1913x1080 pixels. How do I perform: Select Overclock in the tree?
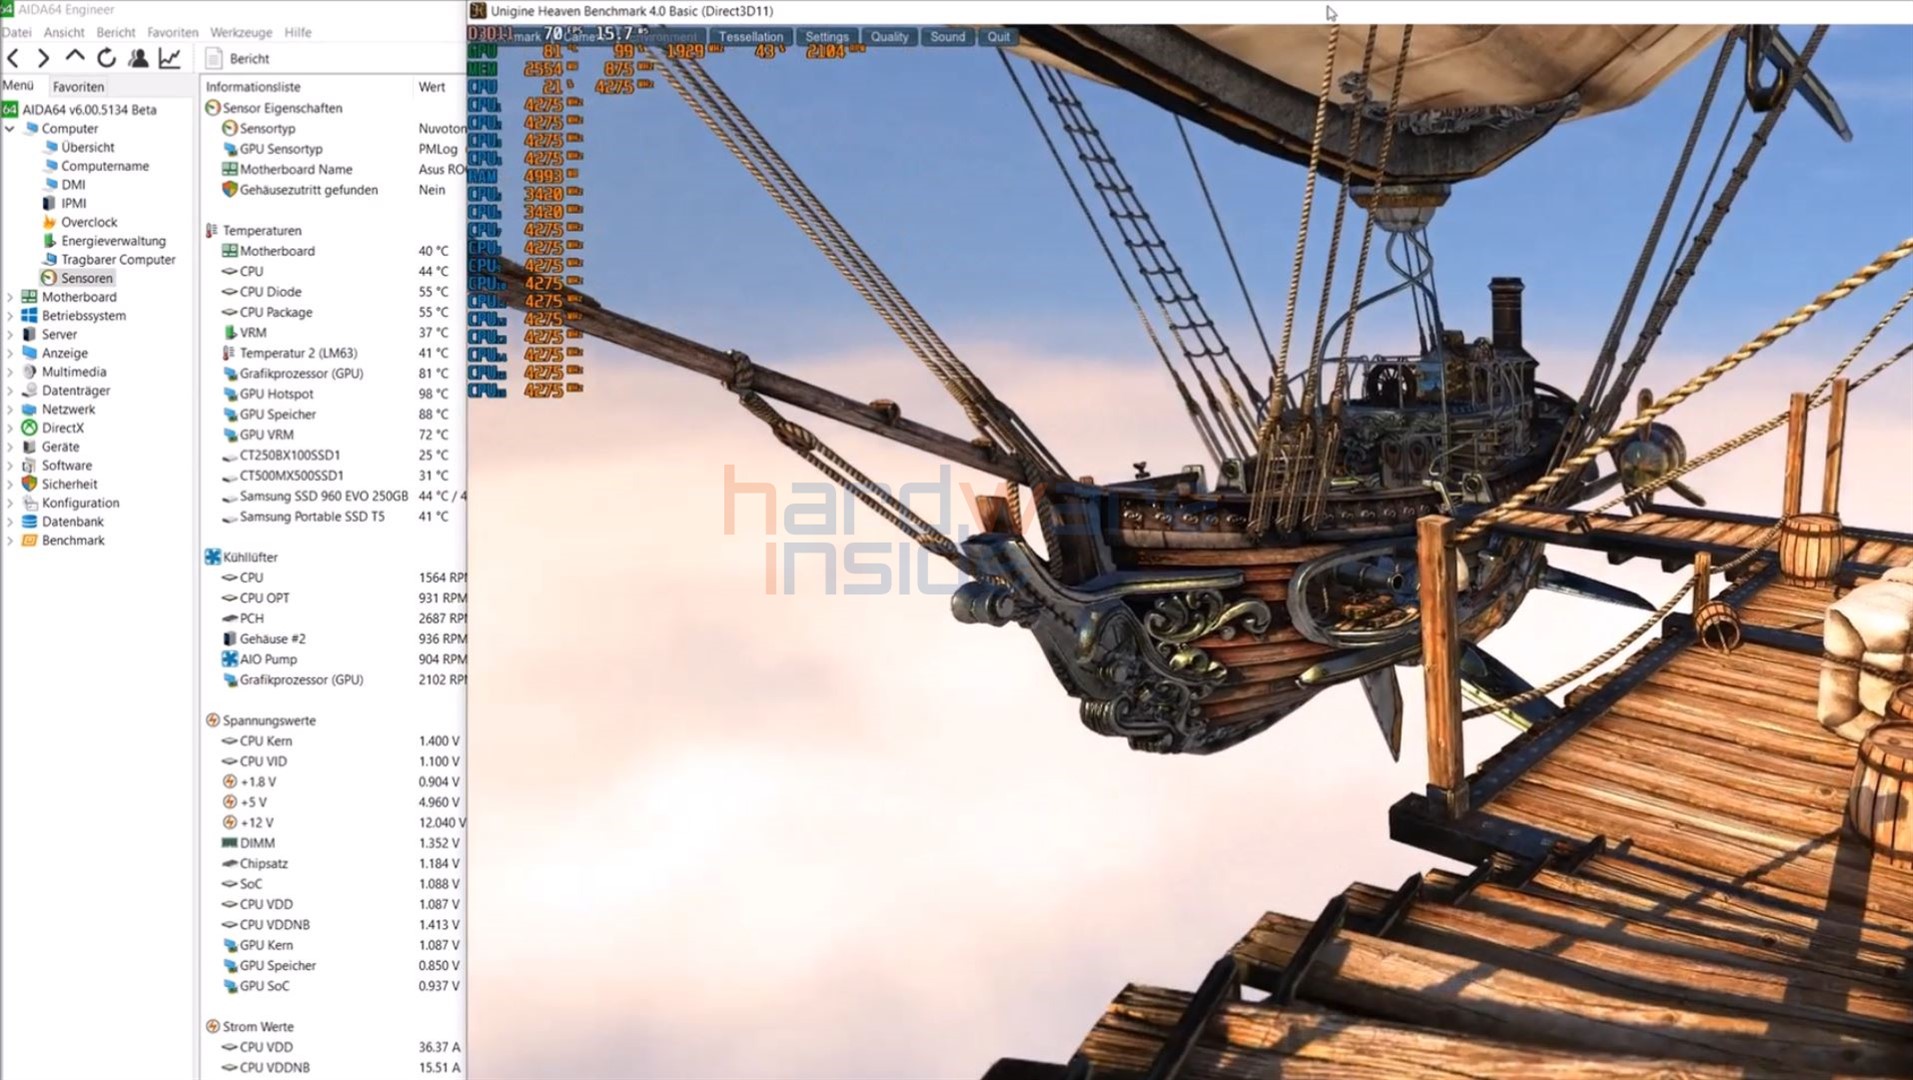(89, 222)
